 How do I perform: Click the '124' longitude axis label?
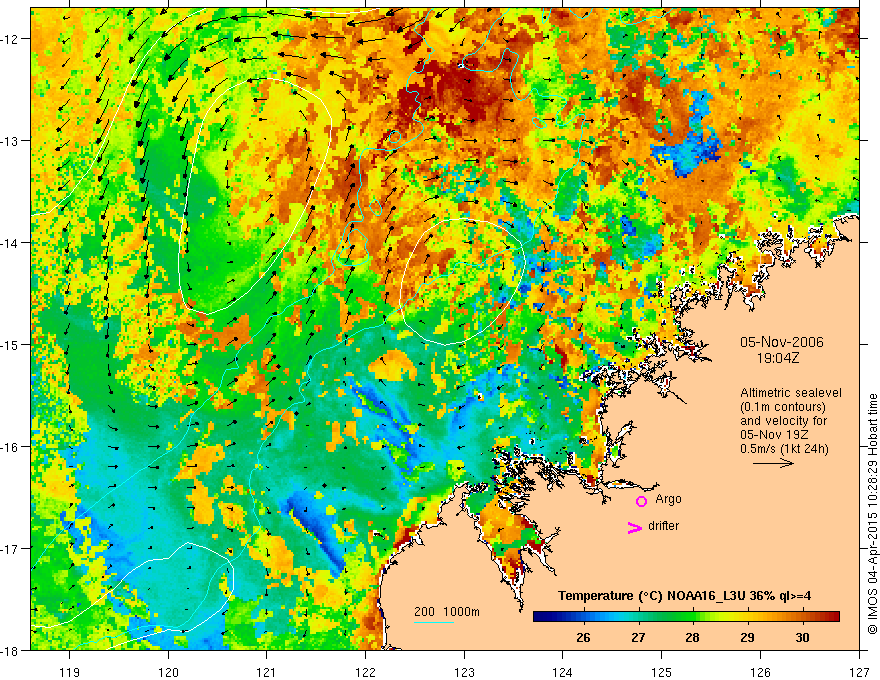click(563, 672)
